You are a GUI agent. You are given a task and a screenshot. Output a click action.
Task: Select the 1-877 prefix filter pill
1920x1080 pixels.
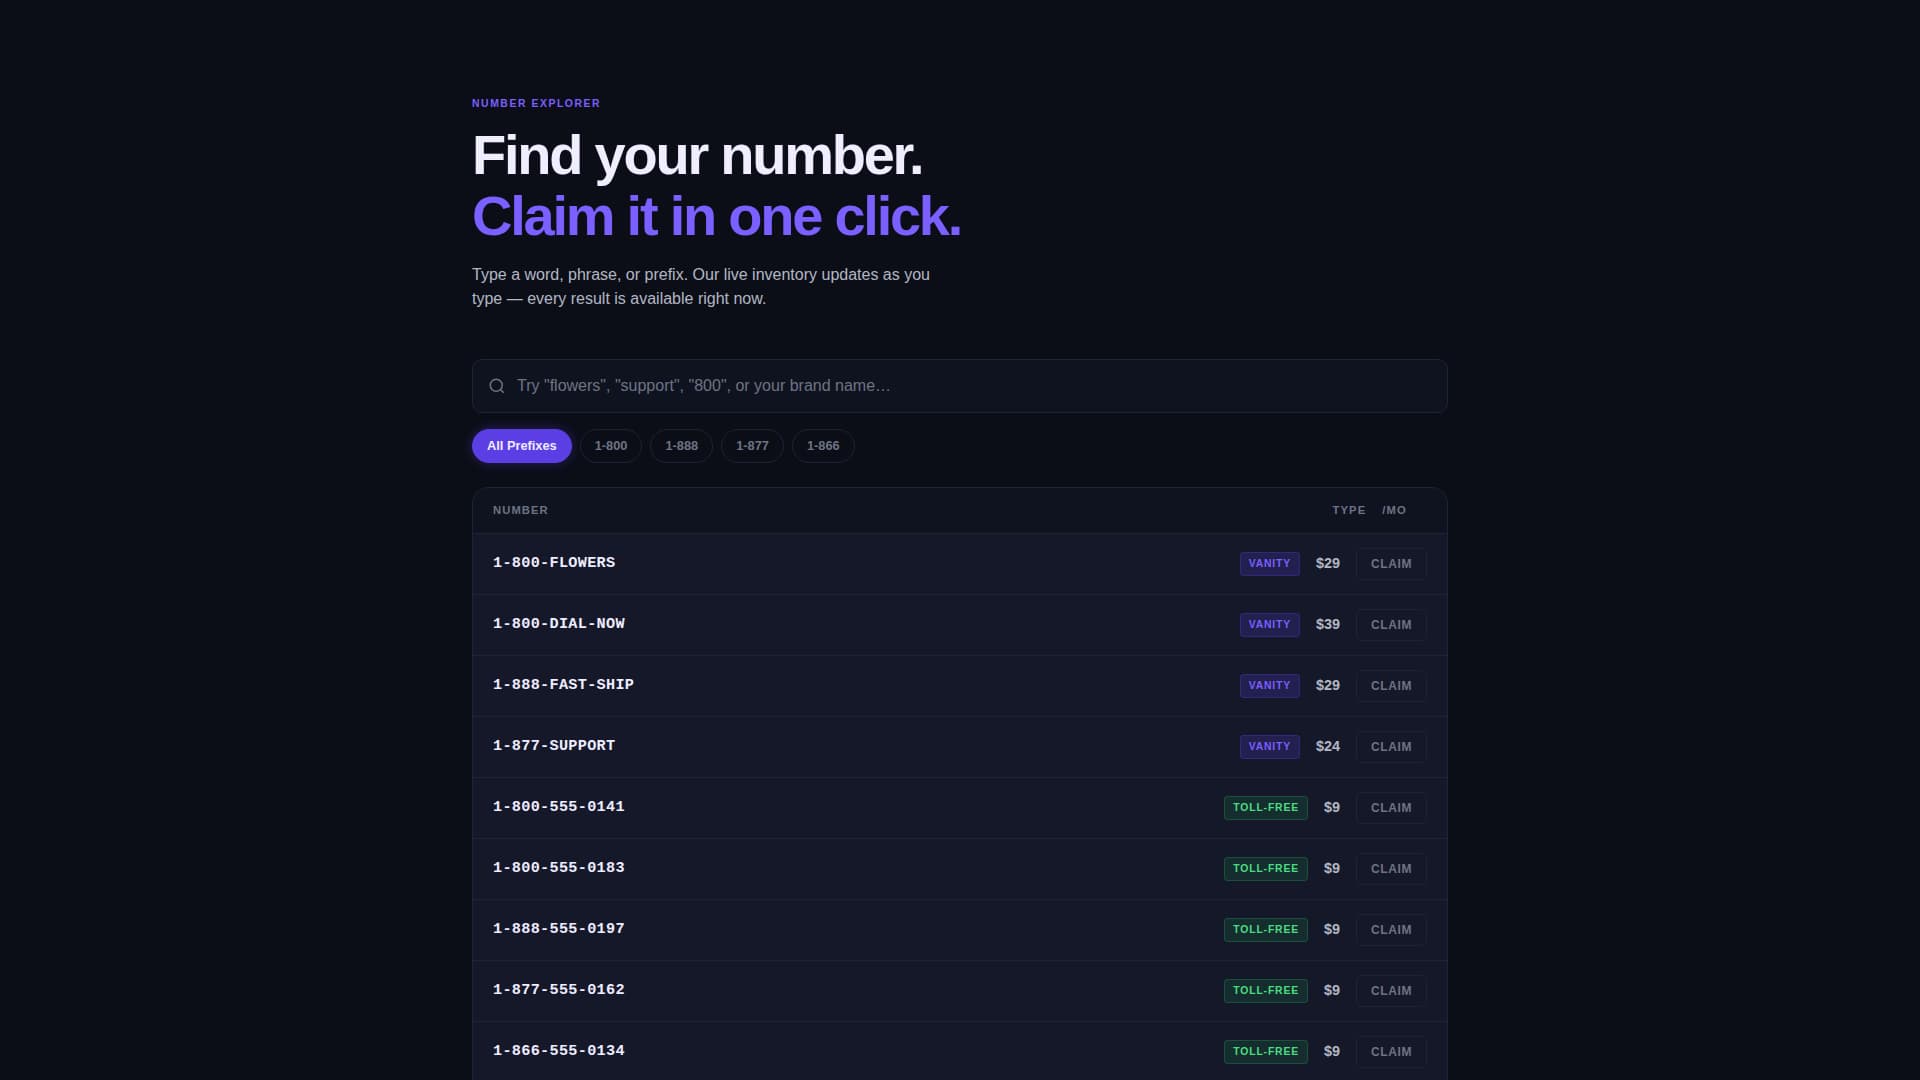pos(752,445)
